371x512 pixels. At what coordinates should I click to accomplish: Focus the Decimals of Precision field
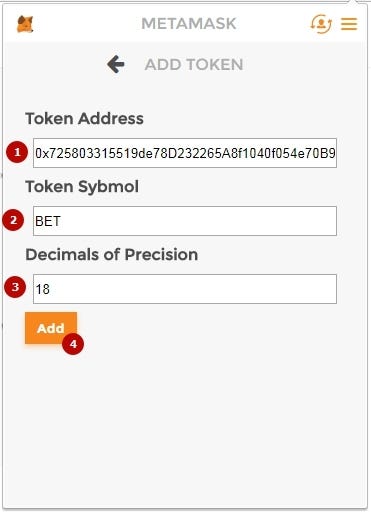coord(185,289)
